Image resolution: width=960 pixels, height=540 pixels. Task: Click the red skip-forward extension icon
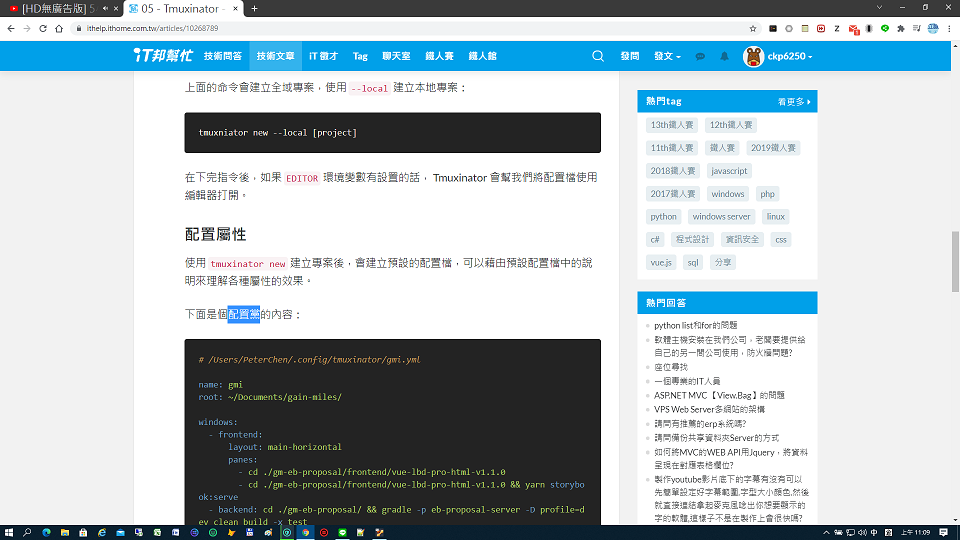821,28
